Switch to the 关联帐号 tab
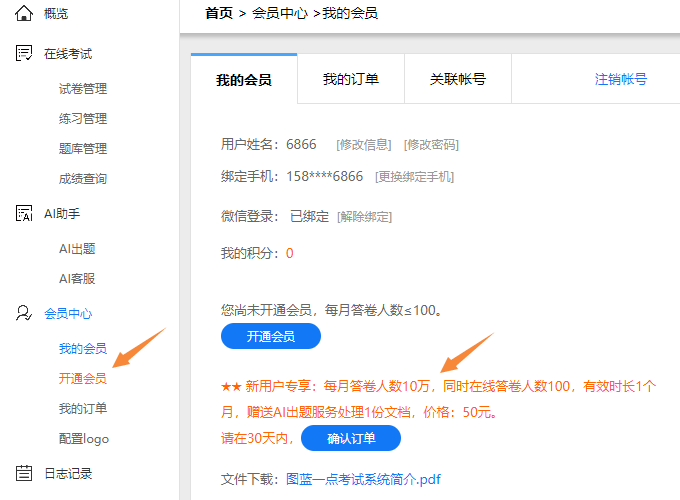 [x=458, y=79]
